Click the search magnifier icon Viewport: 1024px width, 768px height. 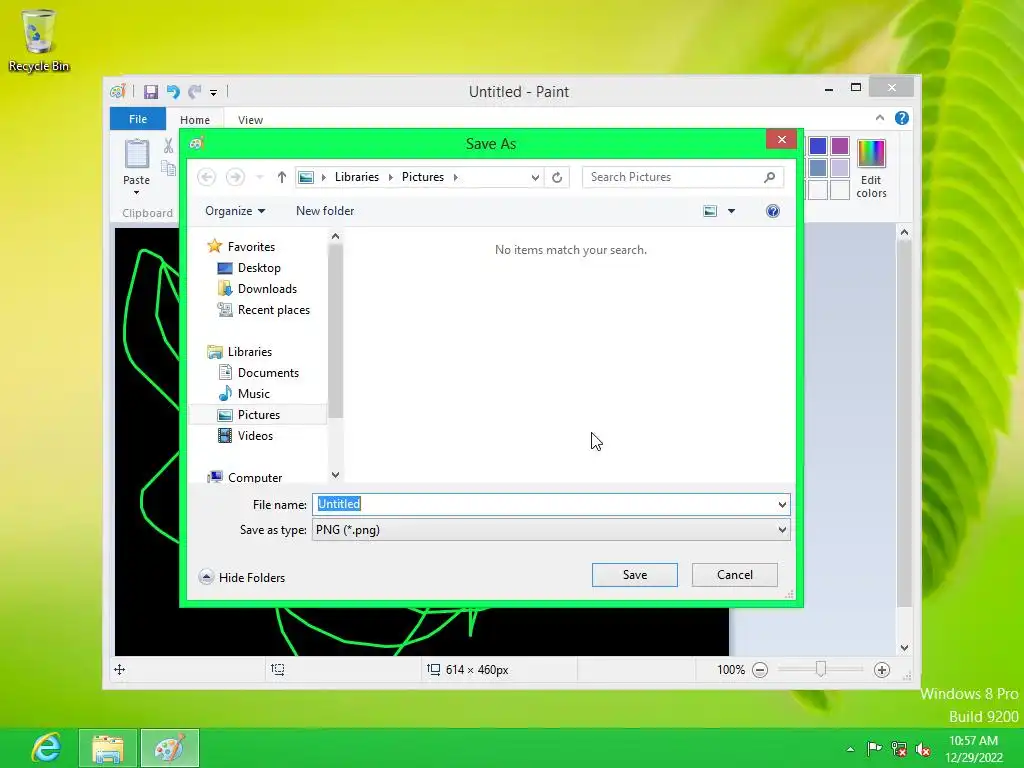tap(769, 177)
